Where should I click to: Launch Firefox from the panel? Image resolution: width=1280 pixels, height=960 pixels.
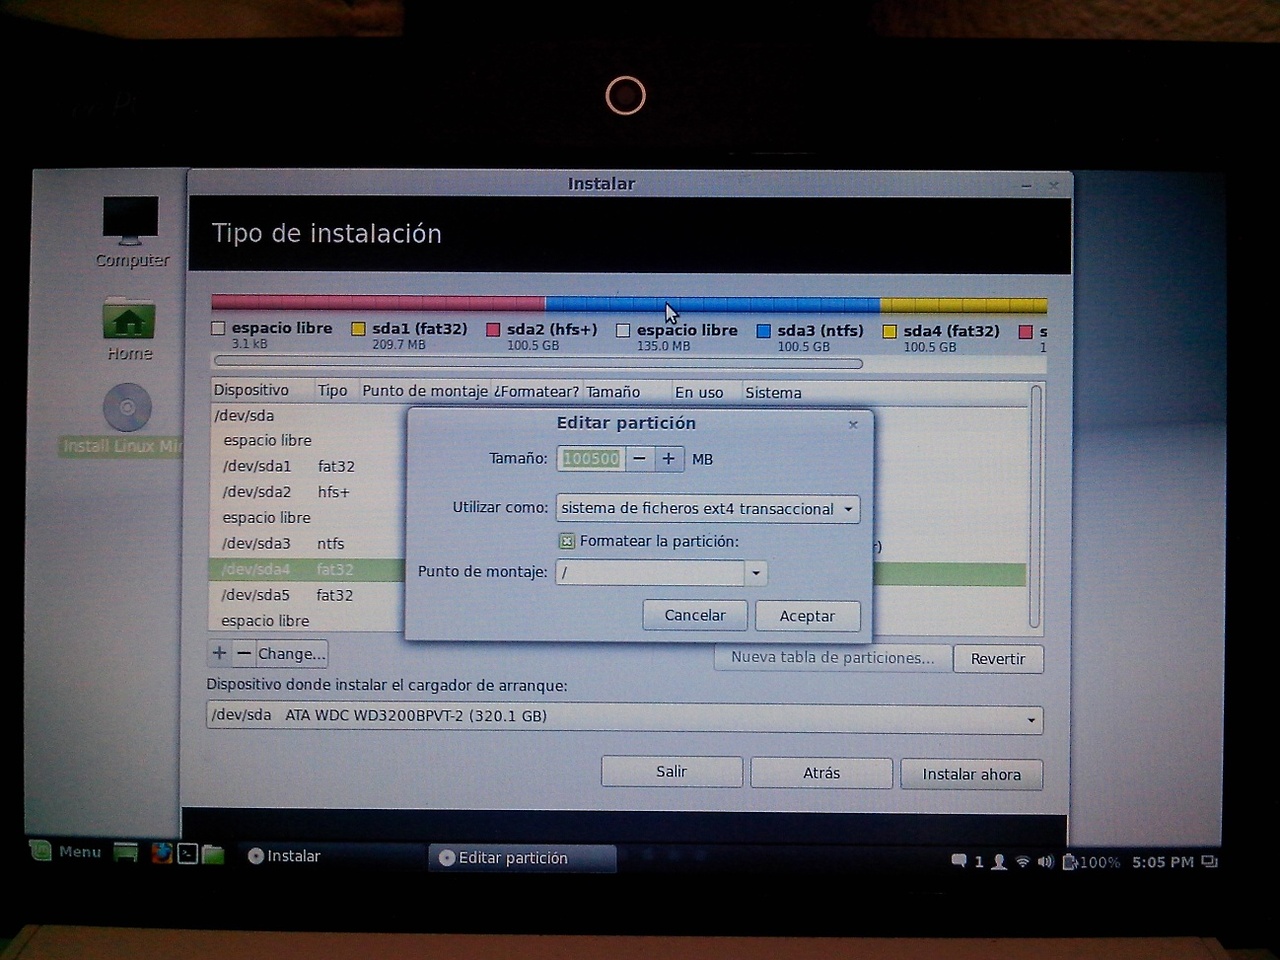point(161,853)
